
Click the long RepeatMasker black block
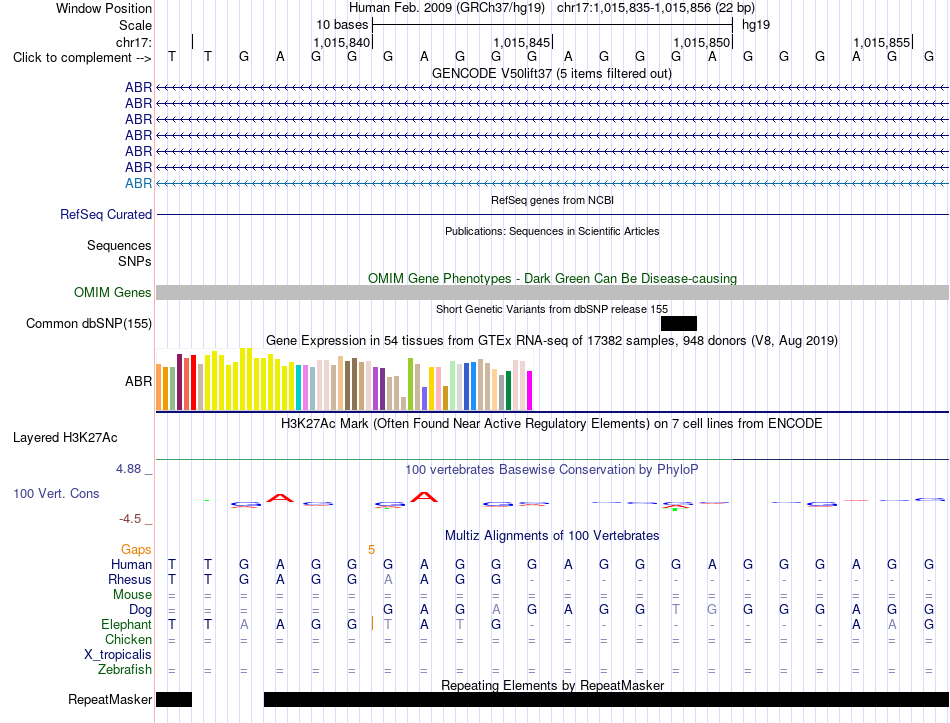606,699
